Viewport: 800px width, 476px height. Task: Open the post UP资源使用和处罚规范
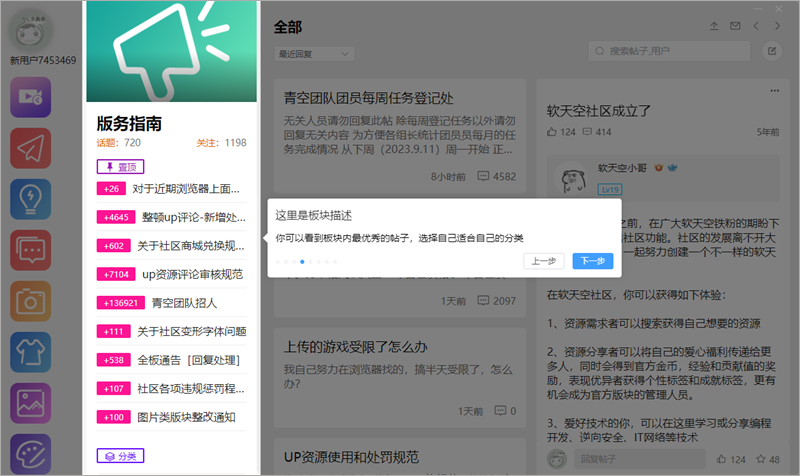coord(352,457)
